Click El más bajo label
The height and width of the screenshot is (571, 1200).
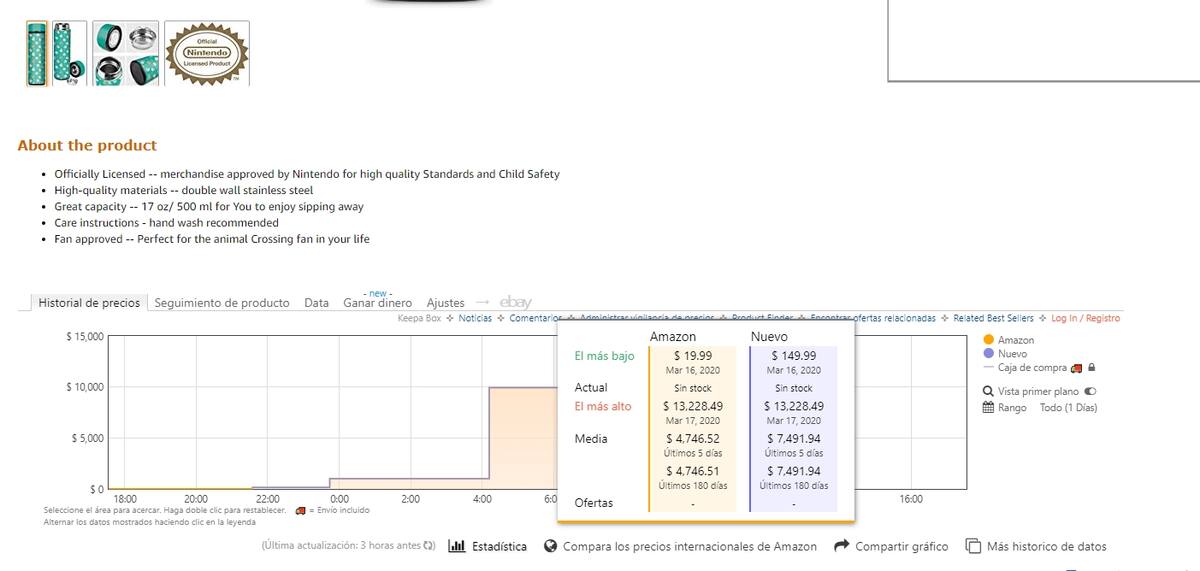(604, 356)
